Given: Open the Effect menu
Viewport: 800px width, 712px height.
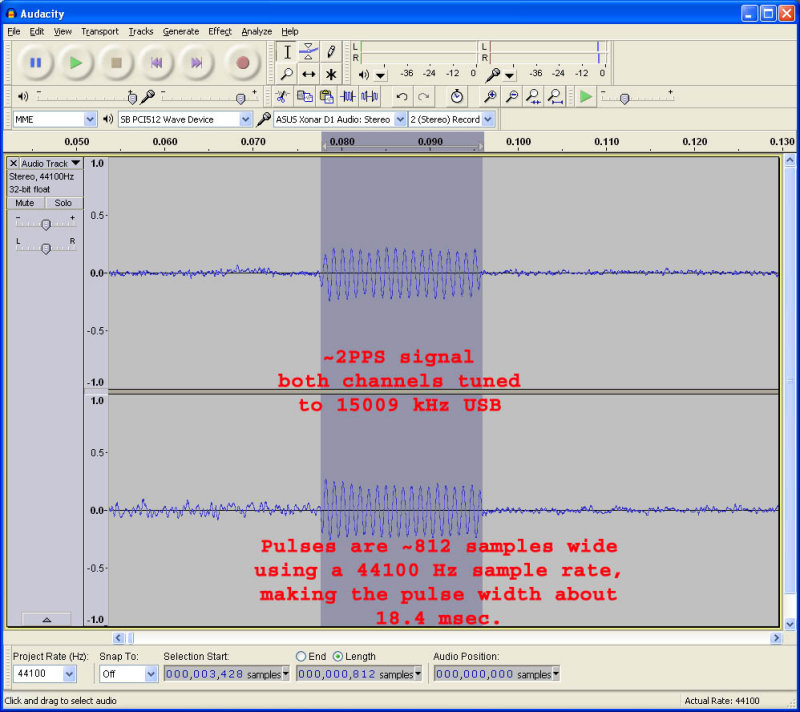Looking at the screenshot, I should pyautogui.click(x=220, y=32).
